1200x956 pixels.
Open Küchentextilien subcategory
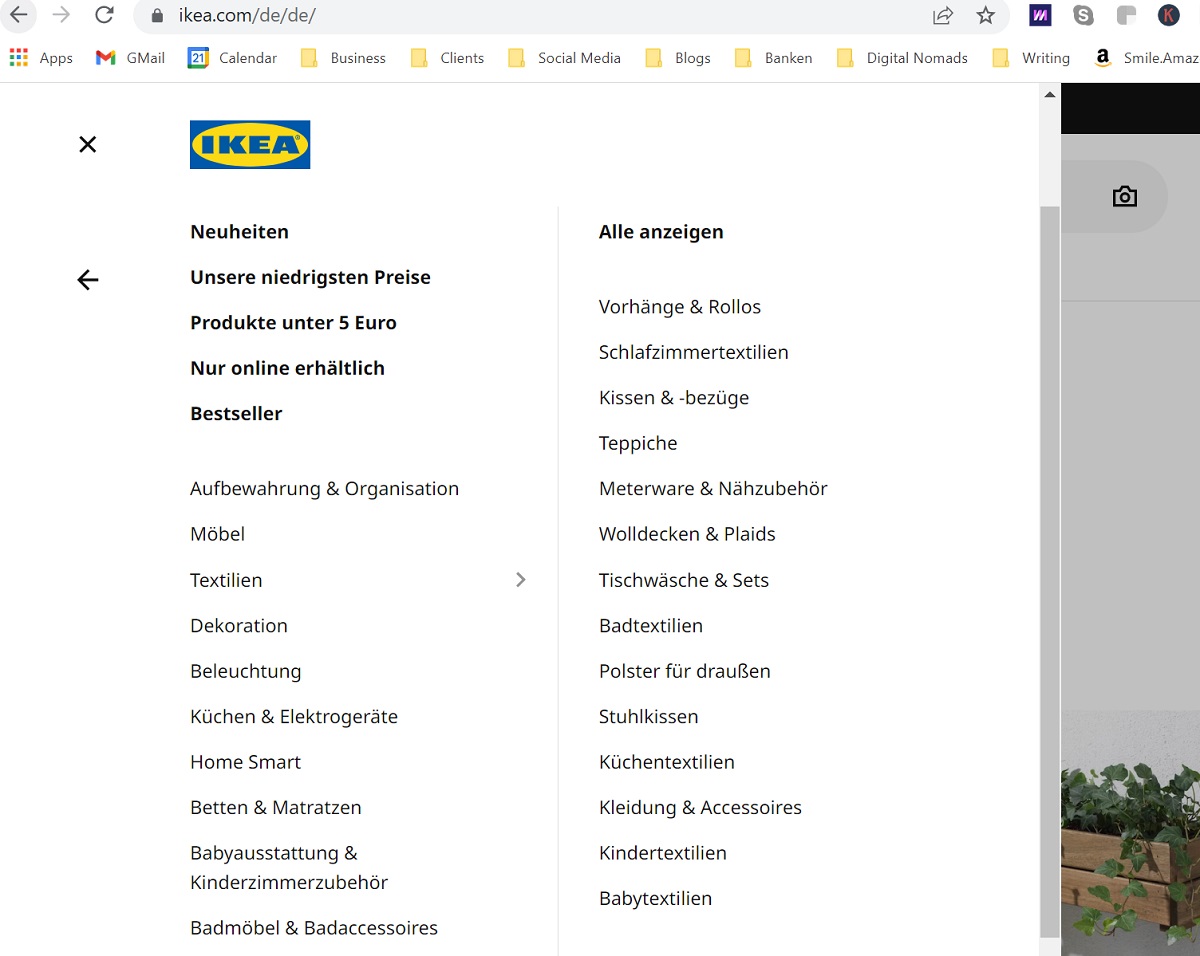[x=667, y=762]
